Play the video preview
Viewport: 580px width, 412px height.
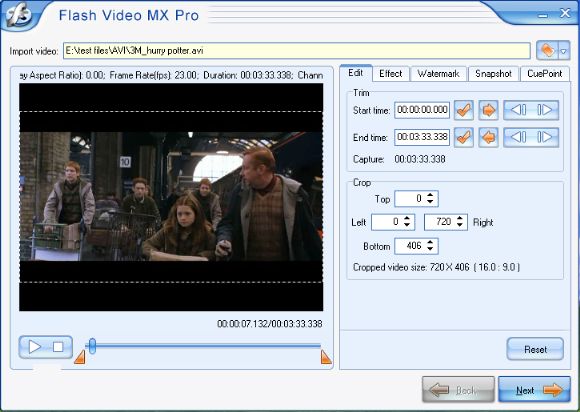tap(34, 347)
